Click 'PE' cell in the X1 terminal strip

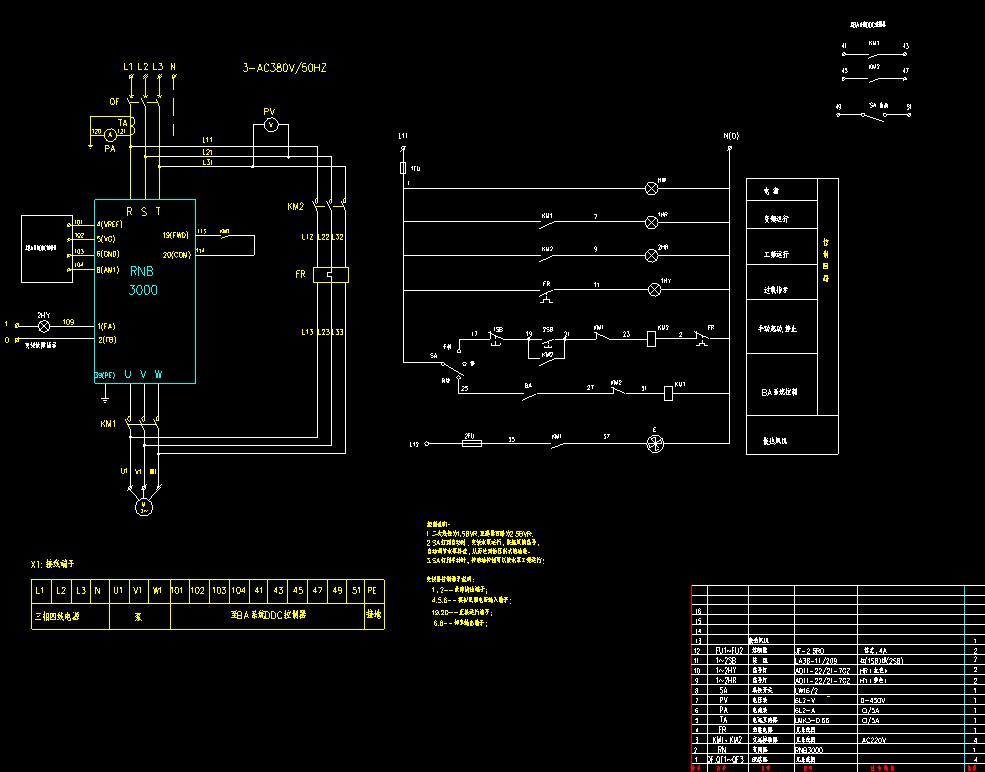(x=374, y=590)
